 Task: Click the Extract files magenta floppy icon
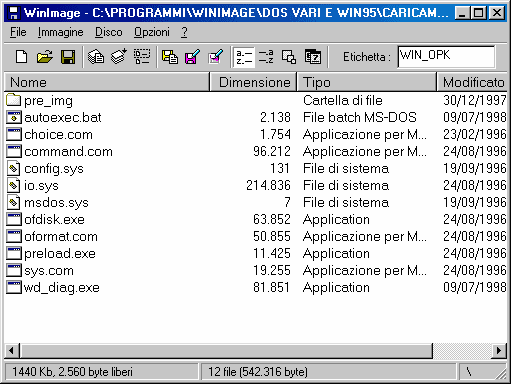pos(193,57)
